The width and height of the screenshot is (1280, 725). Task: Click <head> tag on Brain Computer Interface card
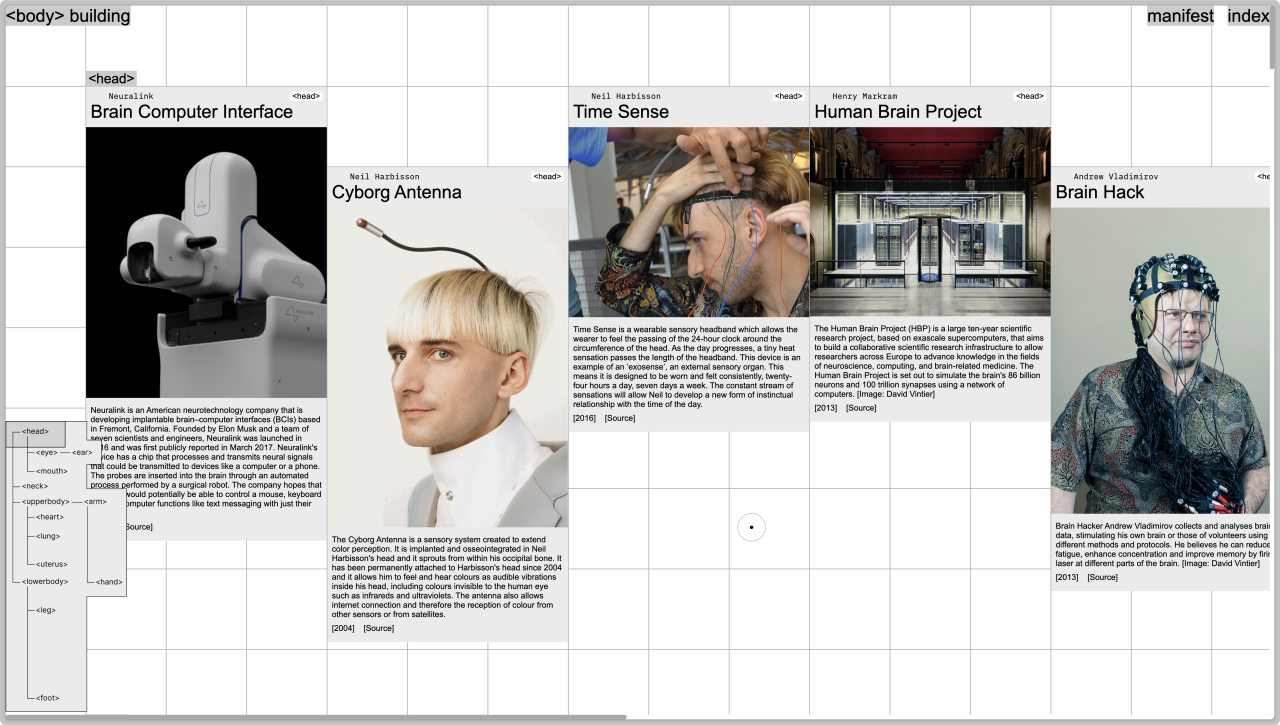[x=306, y=96]
